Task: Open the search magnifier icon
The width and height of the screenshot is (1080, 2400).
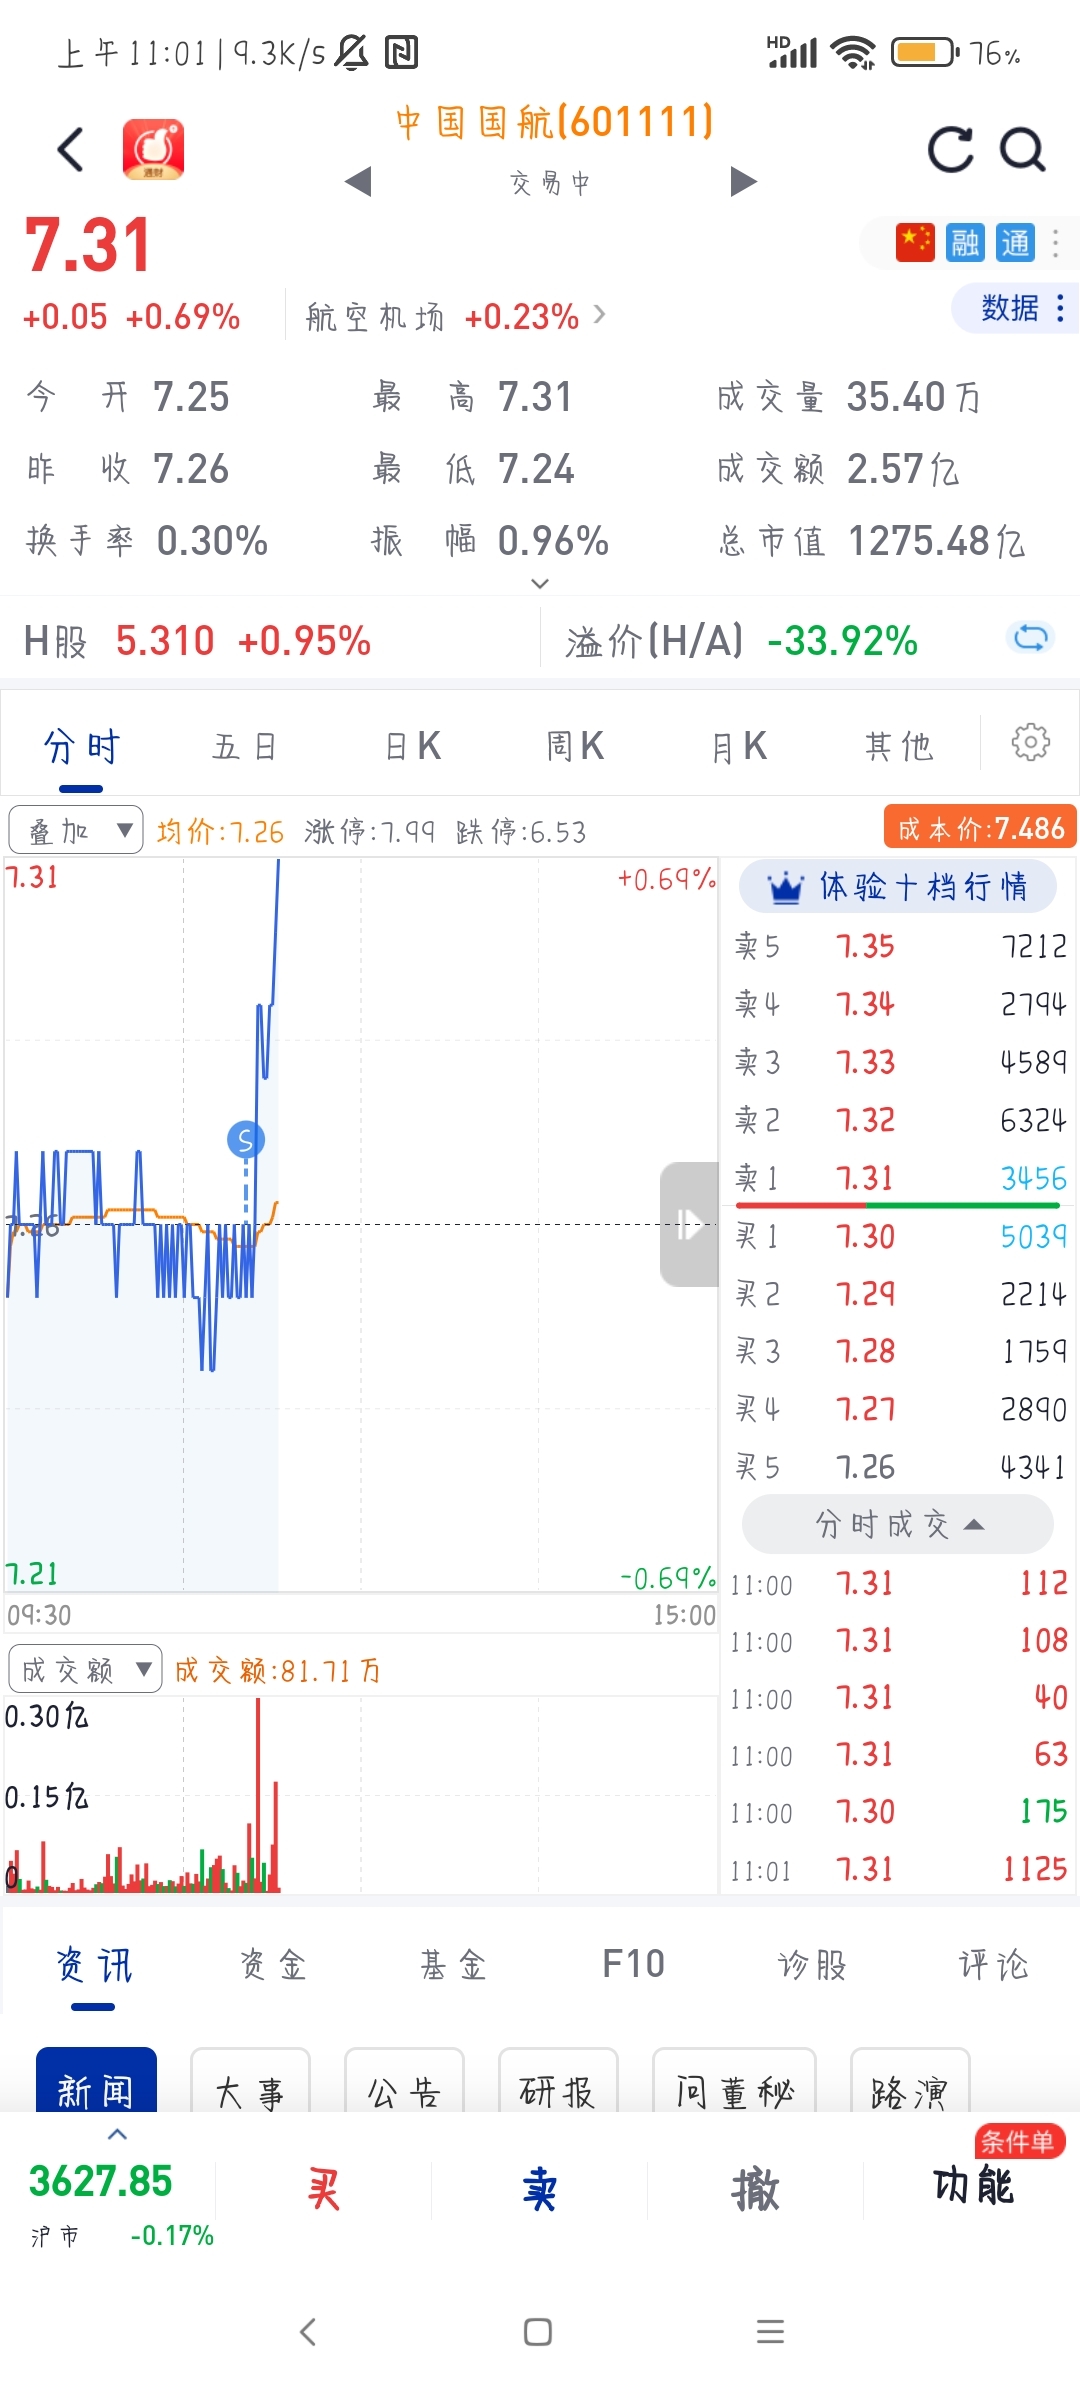Action: tap(1022, 150)
